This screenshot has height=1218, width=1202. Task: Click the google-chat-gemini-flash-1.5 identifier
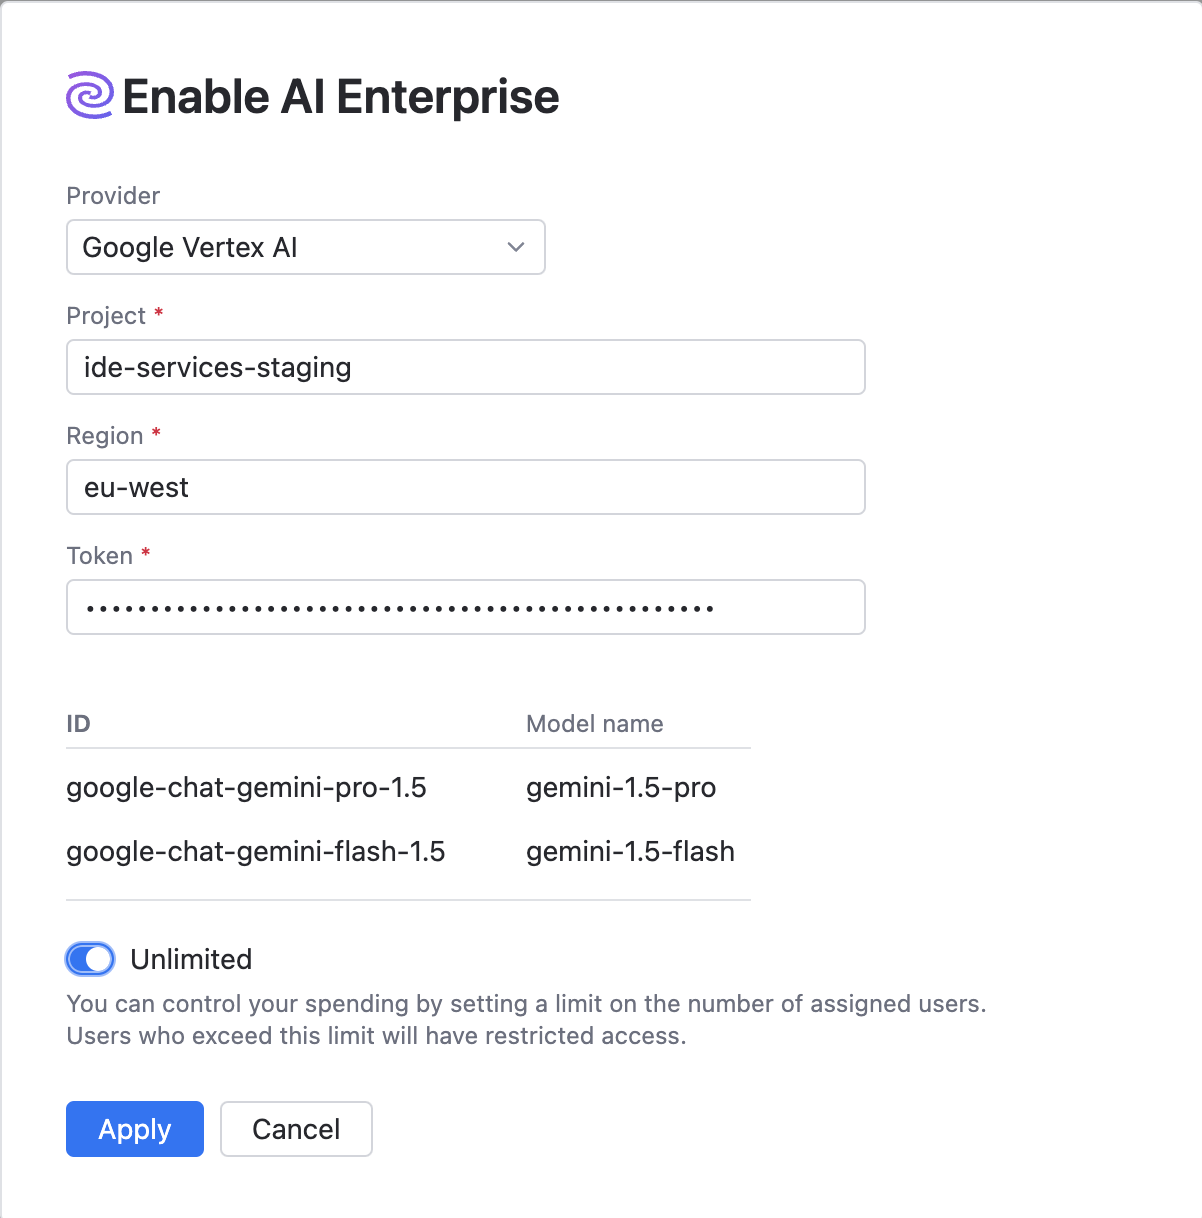pos(255,852)
